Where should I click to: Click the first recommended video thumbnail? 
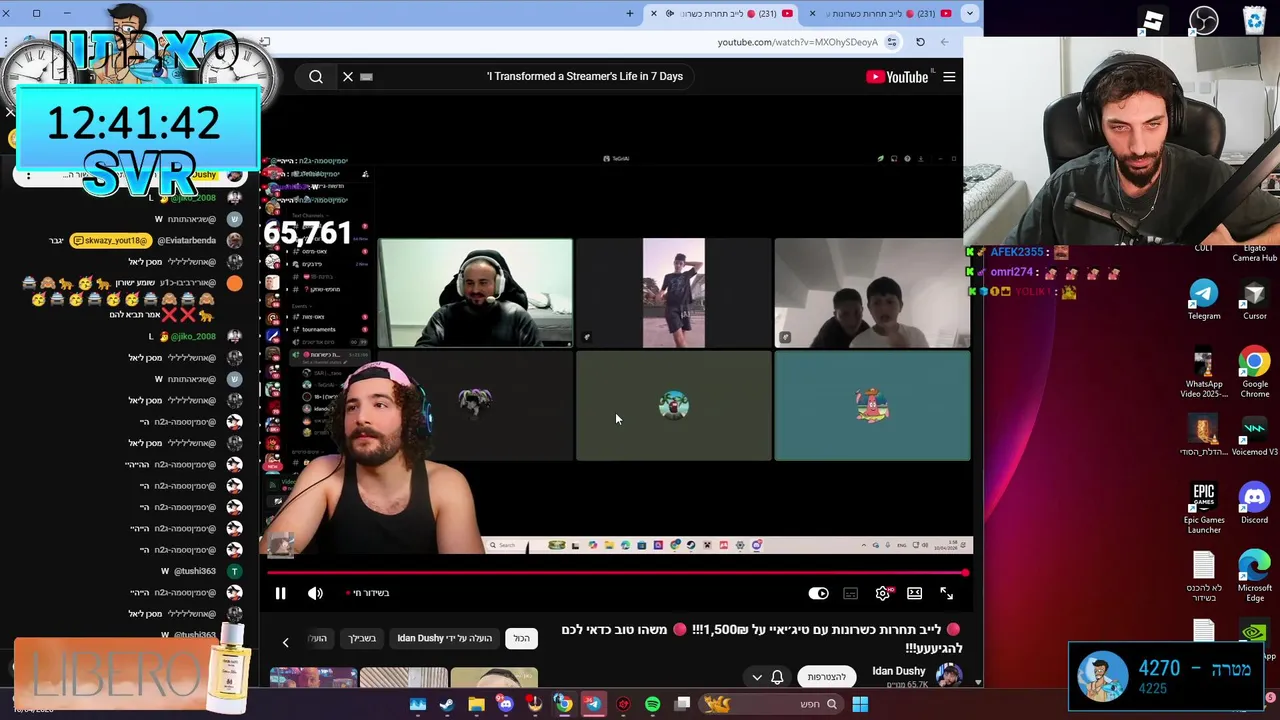tap(493, 679)
